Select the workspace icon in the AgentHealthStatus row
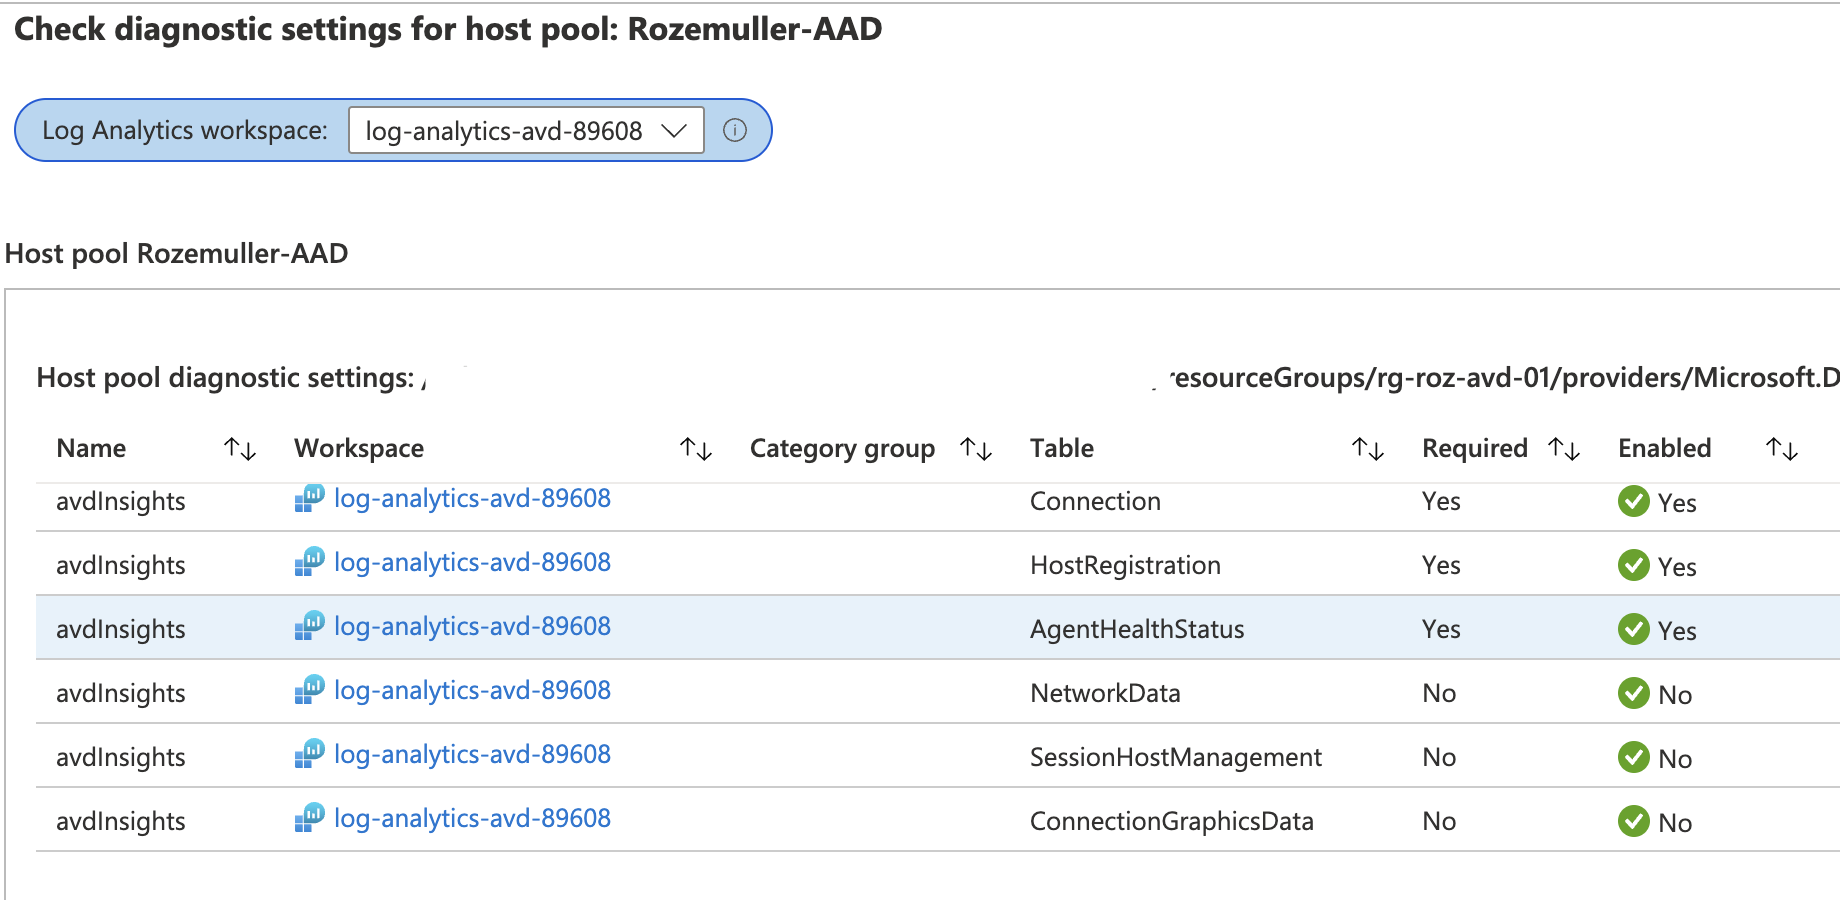Viewport: 1840px width, 900px height. pyautogui.click(x=311, y=626)
